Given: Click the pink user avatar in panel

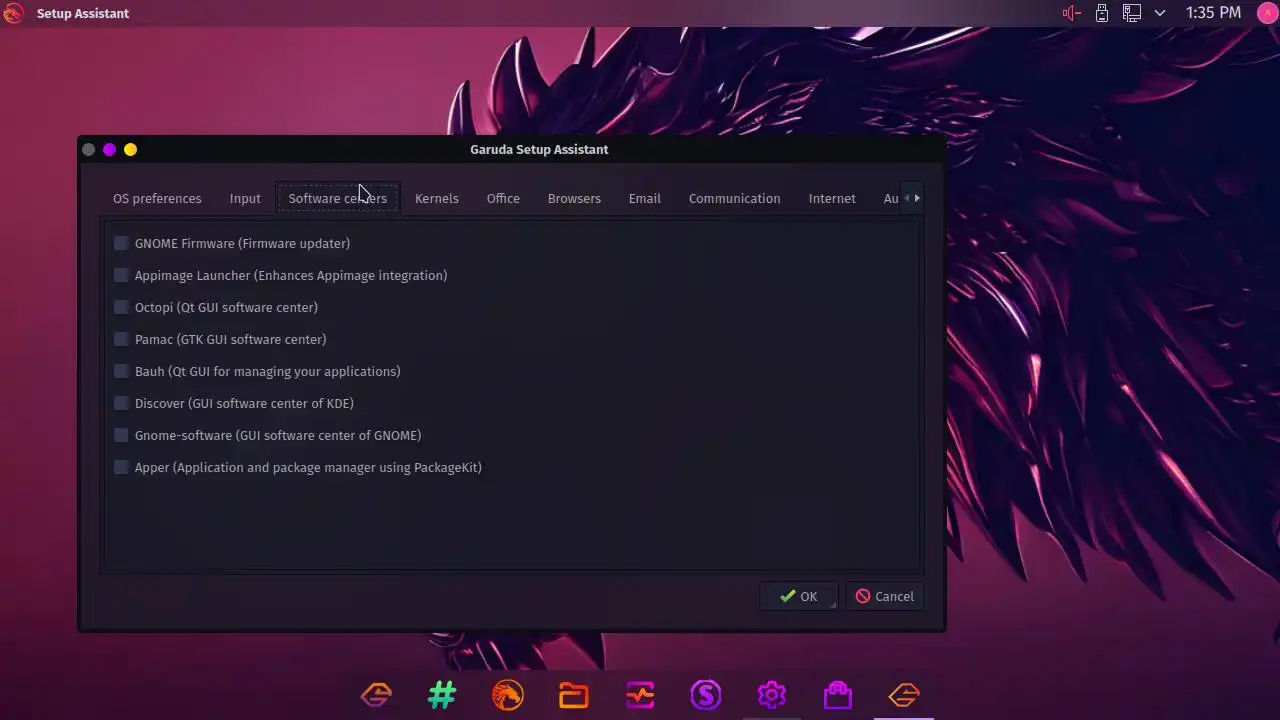Looking at the screenshot, I should [x=1266, y=13].
